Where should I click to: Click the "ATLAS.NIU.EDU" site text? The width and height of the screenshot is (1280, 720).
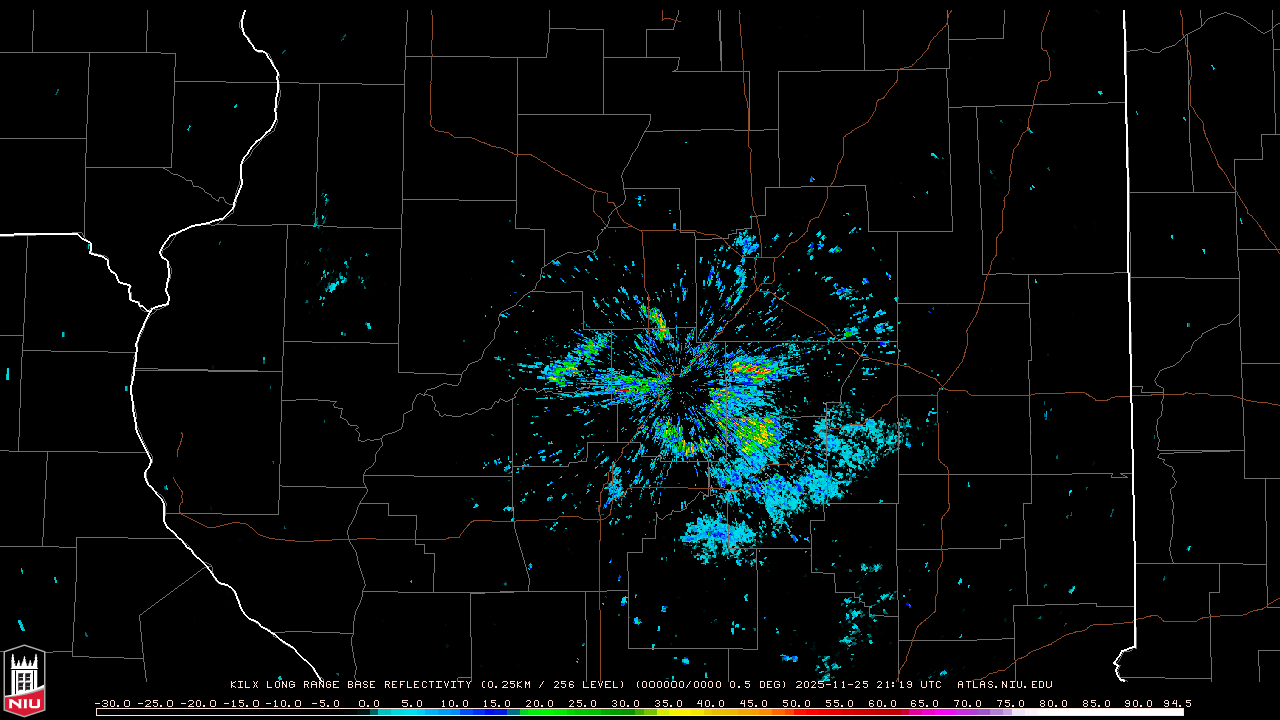[1004, 685]
